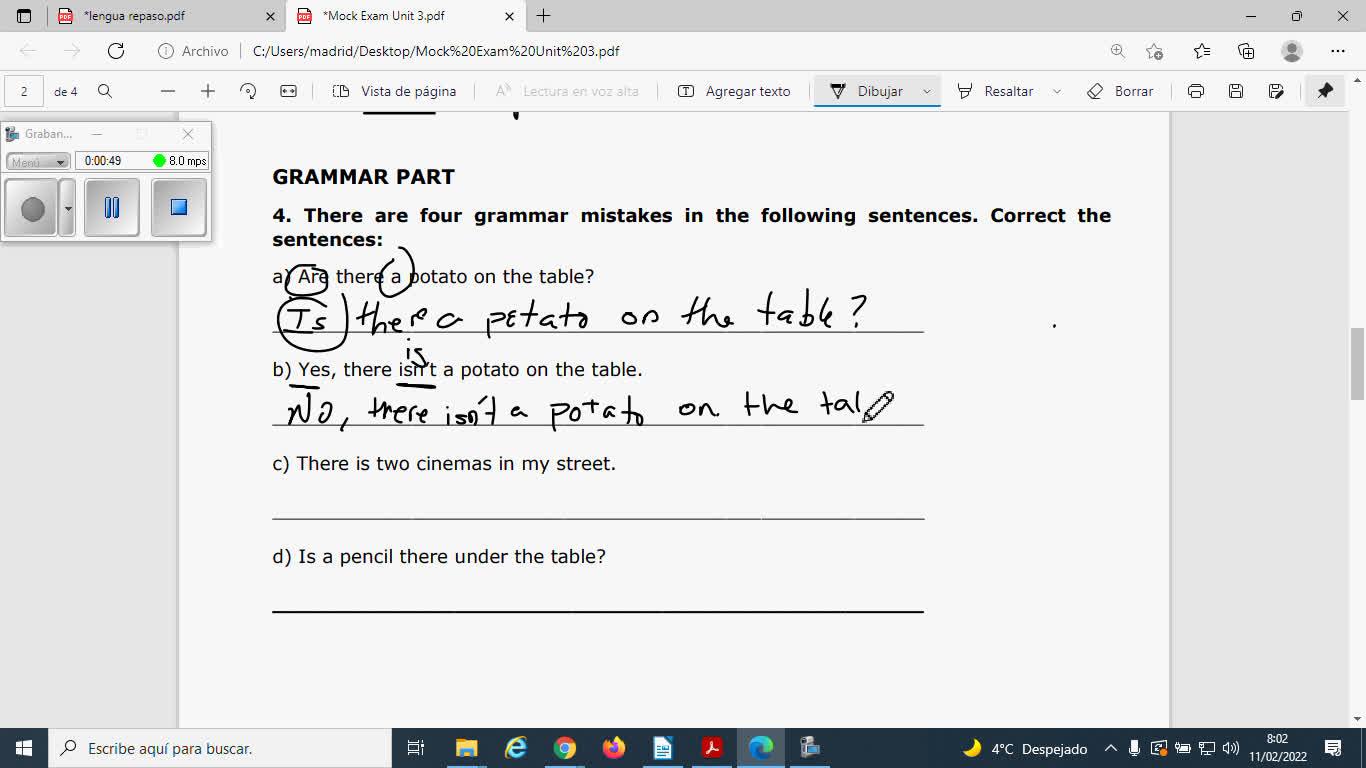Open Vista de página options
The width and height of the screenshot is (1366, 768).
pos(395,91)
